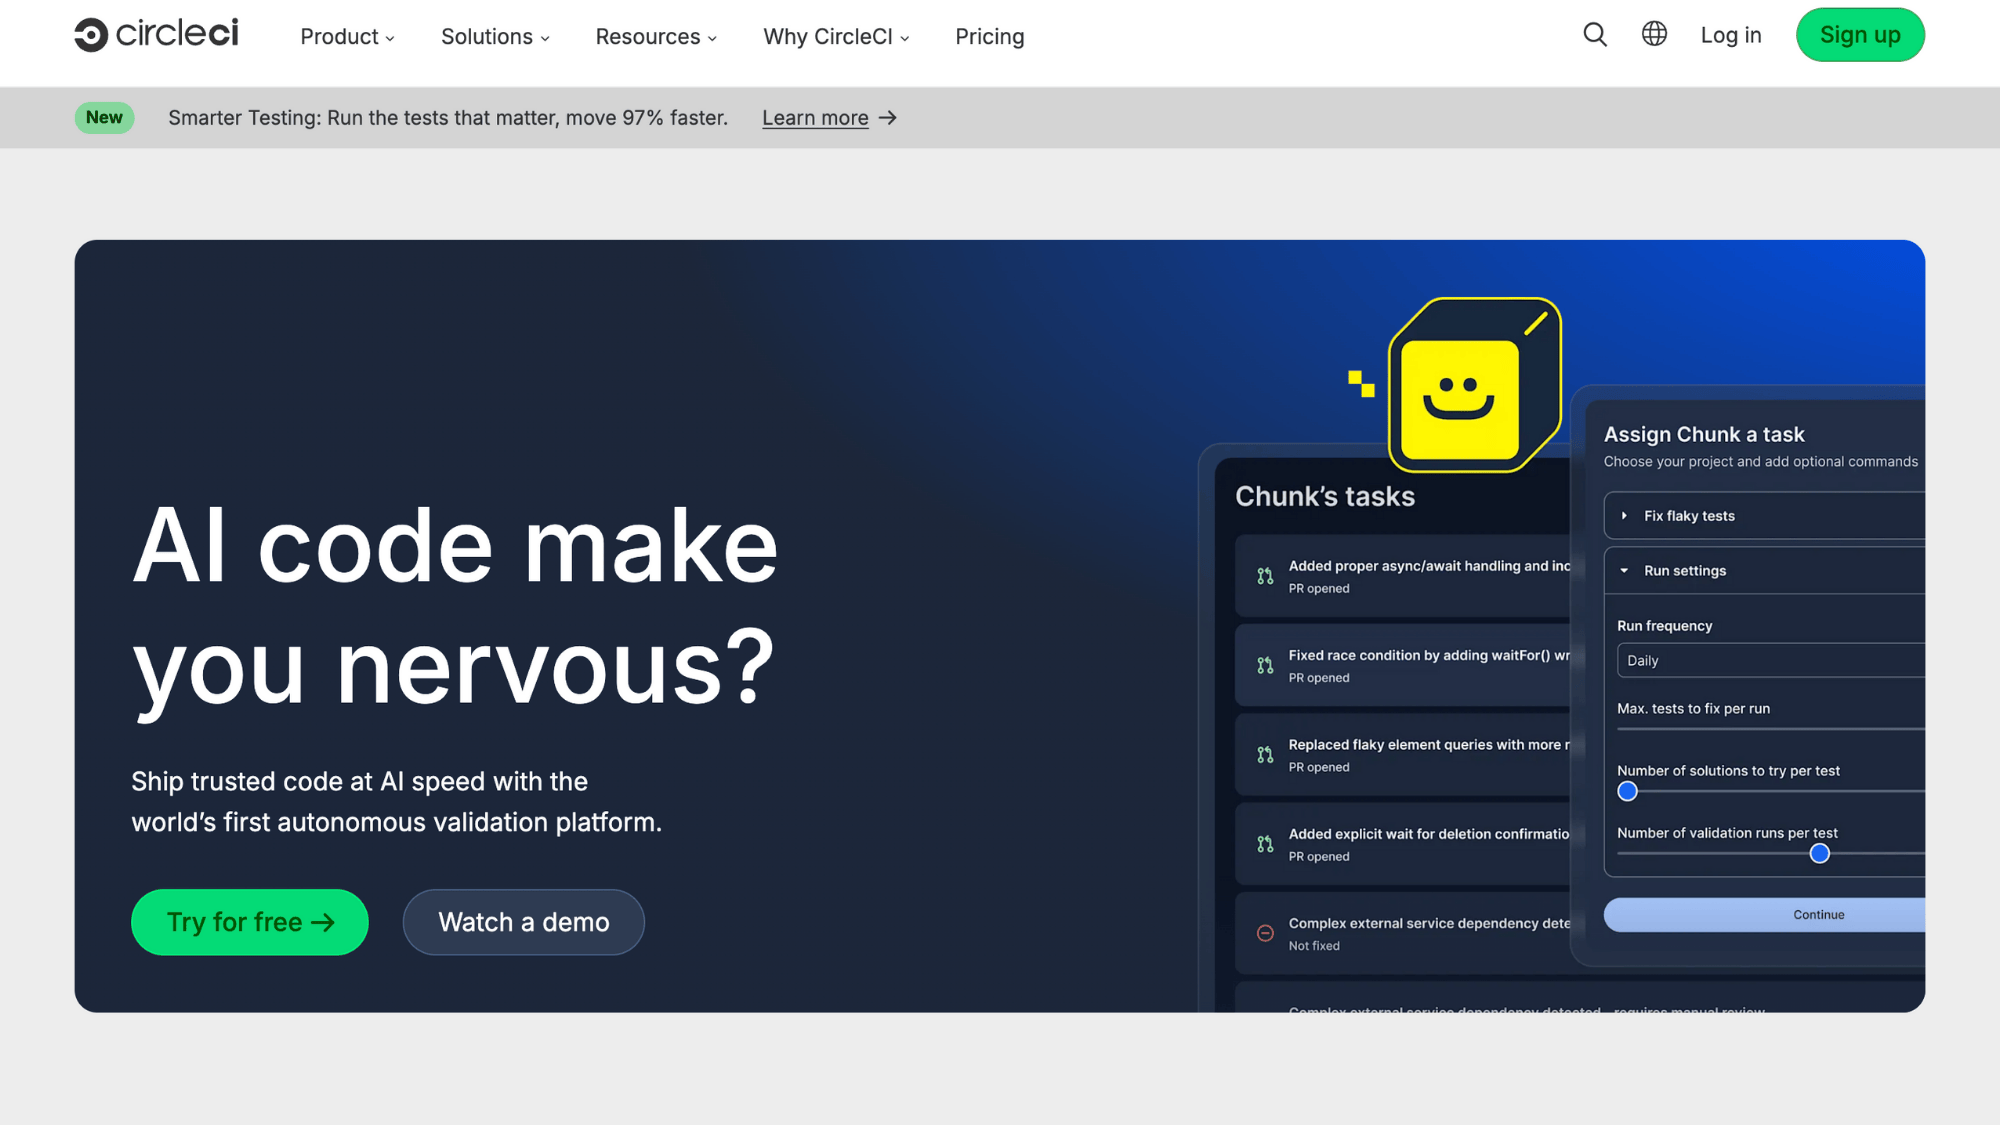Click pull request icon beside async/await task
This screenshot has height=1125, width=2000.
(x=1265, y=576)
